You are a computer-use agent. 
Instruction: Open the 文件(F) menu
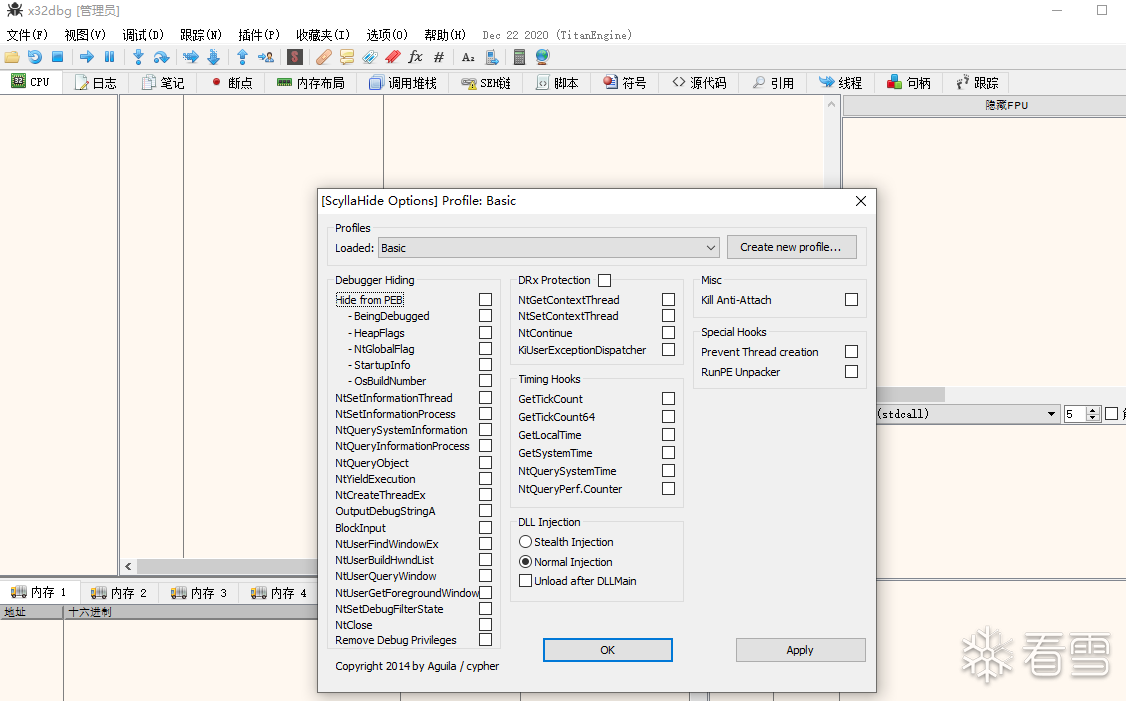coord(27,34)
